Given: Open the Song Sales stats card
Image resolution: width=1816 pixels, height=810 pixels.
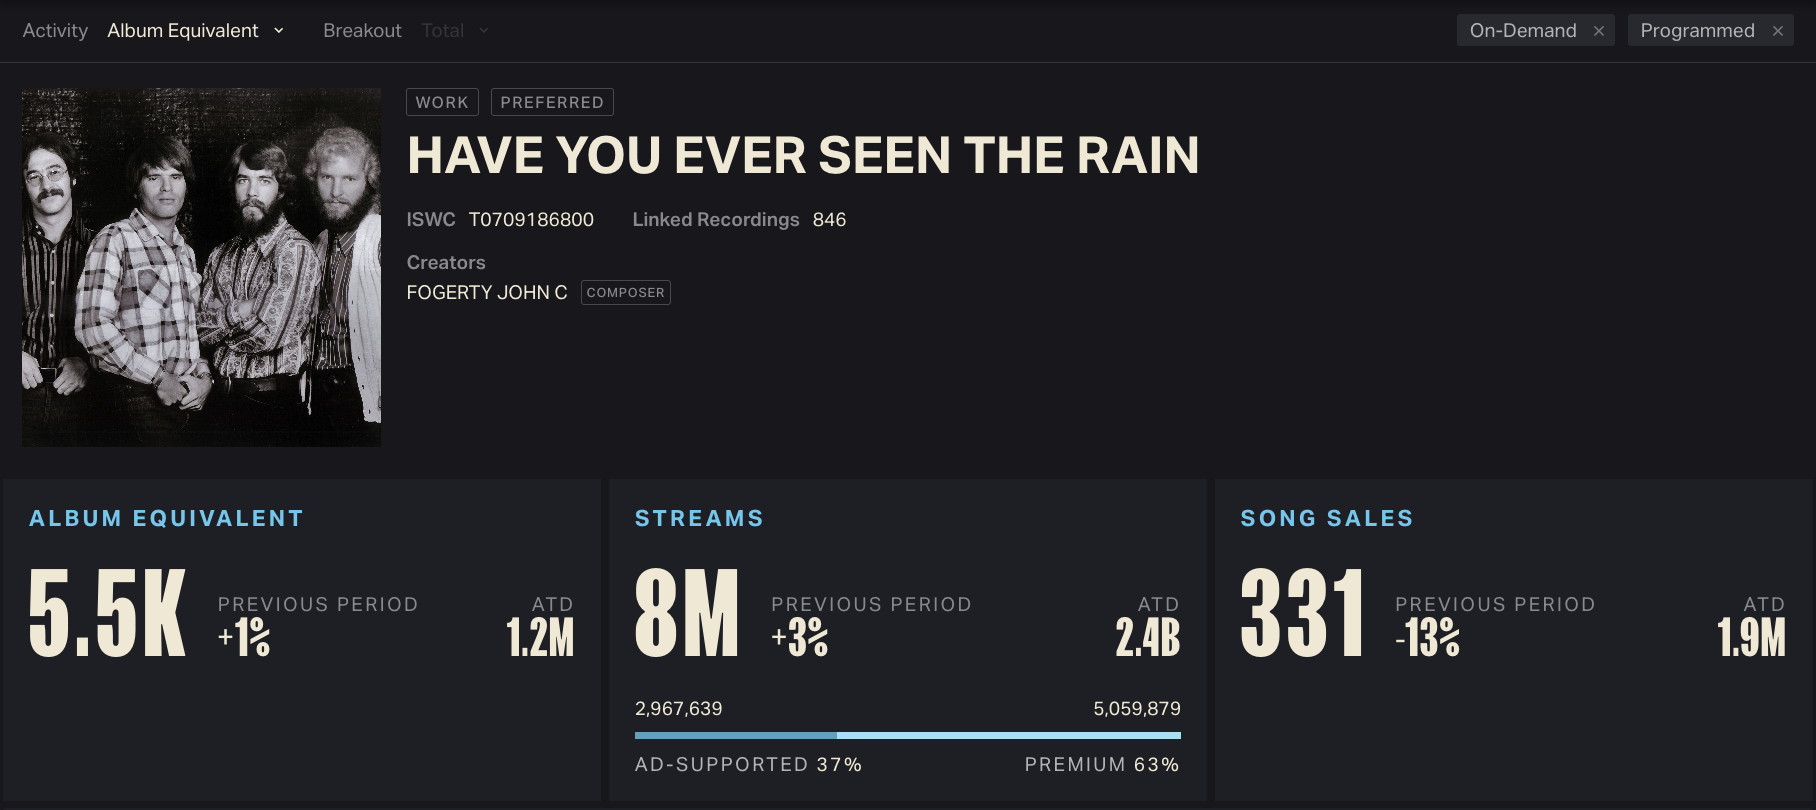Looking at the screenshot, I should [x=1514, y=639].
